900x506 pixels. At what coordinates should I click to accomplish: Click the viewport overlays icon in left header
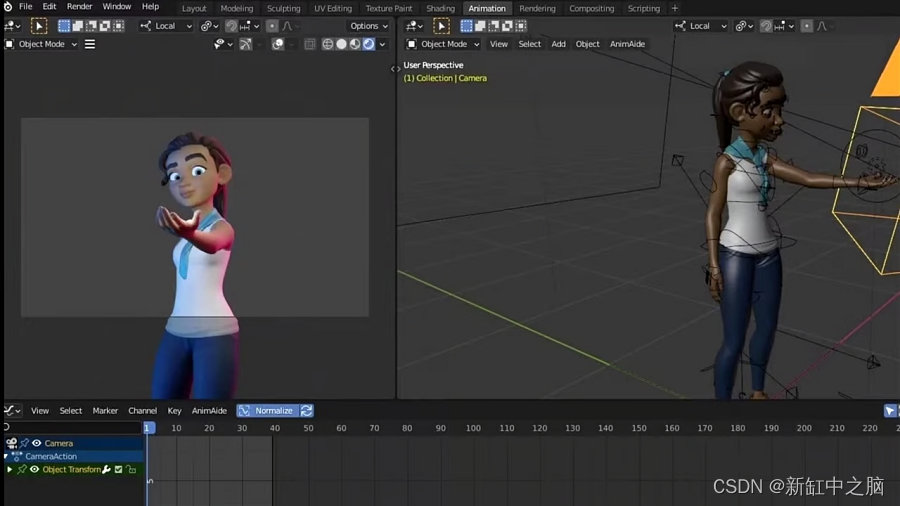click(278, 44)
